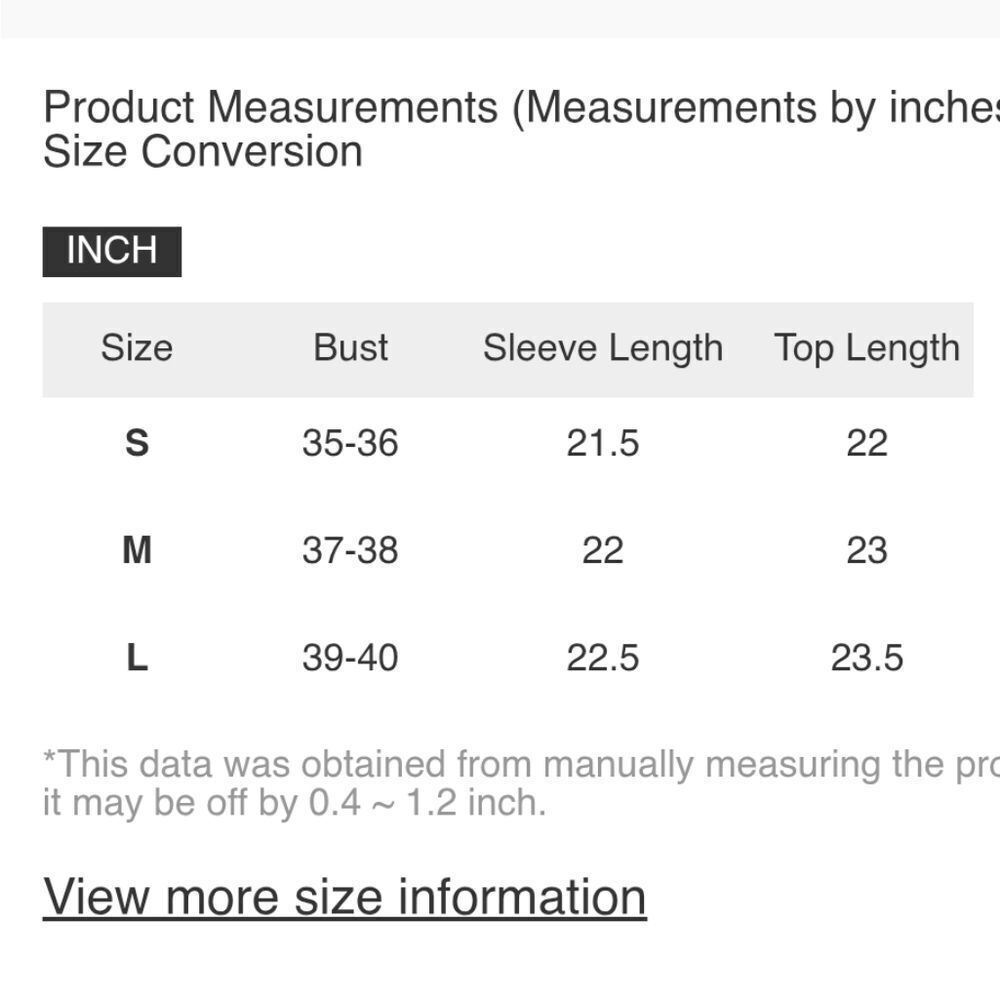Open the View more size information link

(344, 896)
